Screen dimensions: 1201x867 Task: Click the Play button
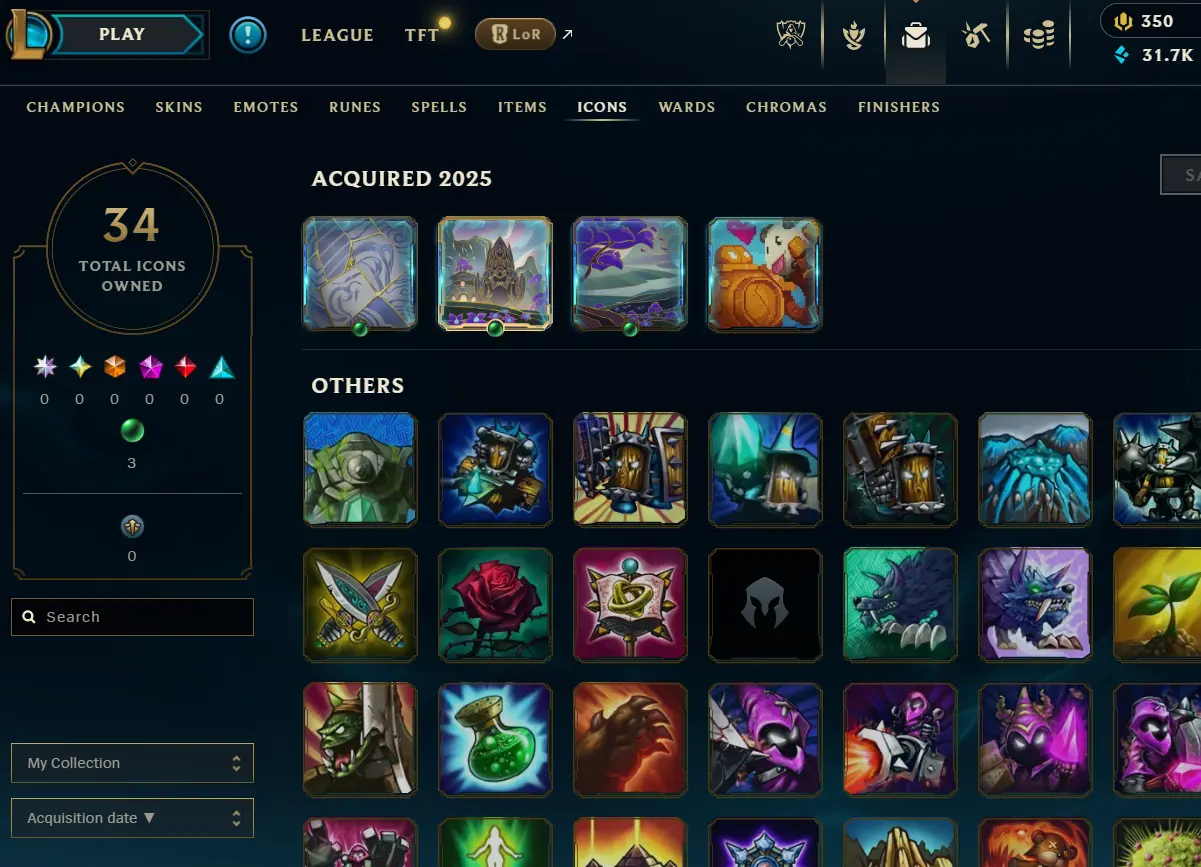click(x=122, y=35)
